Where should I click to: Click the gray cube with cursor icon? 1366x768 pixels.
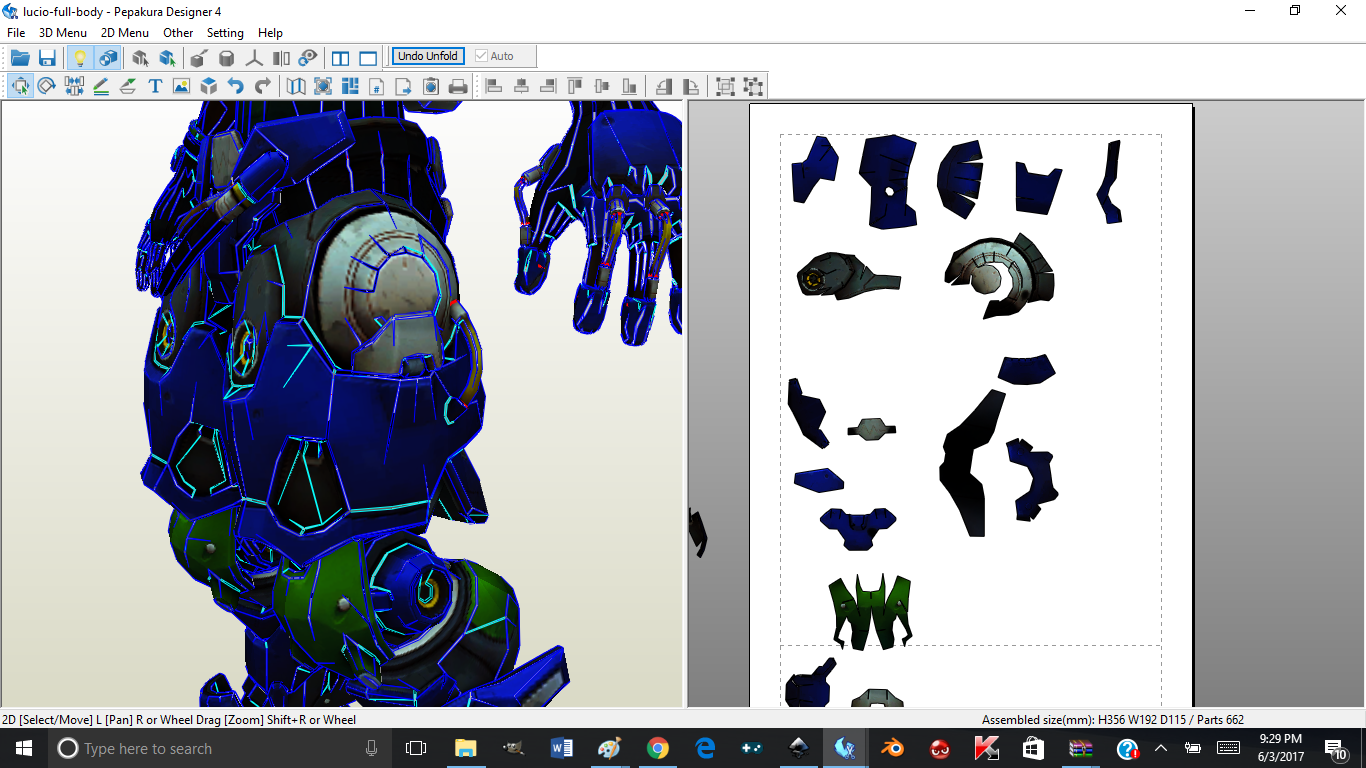[x=141, y=57]
